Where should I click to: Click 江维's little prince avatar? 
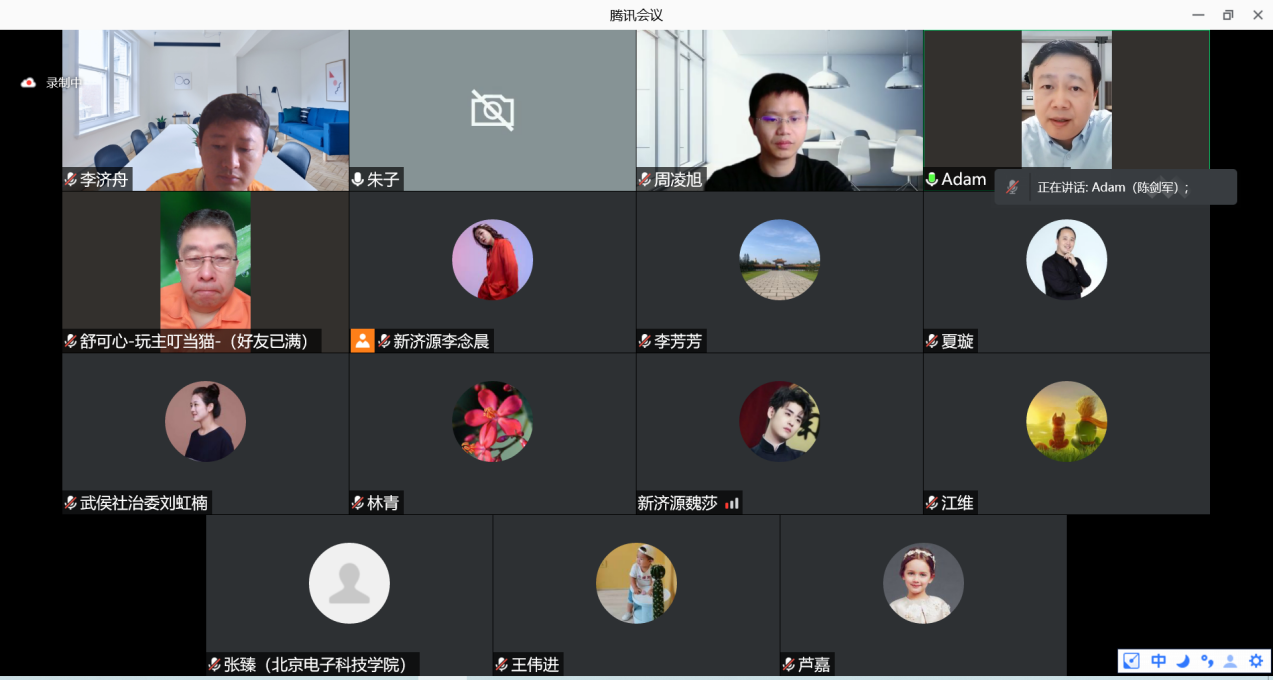[1067, 421]
